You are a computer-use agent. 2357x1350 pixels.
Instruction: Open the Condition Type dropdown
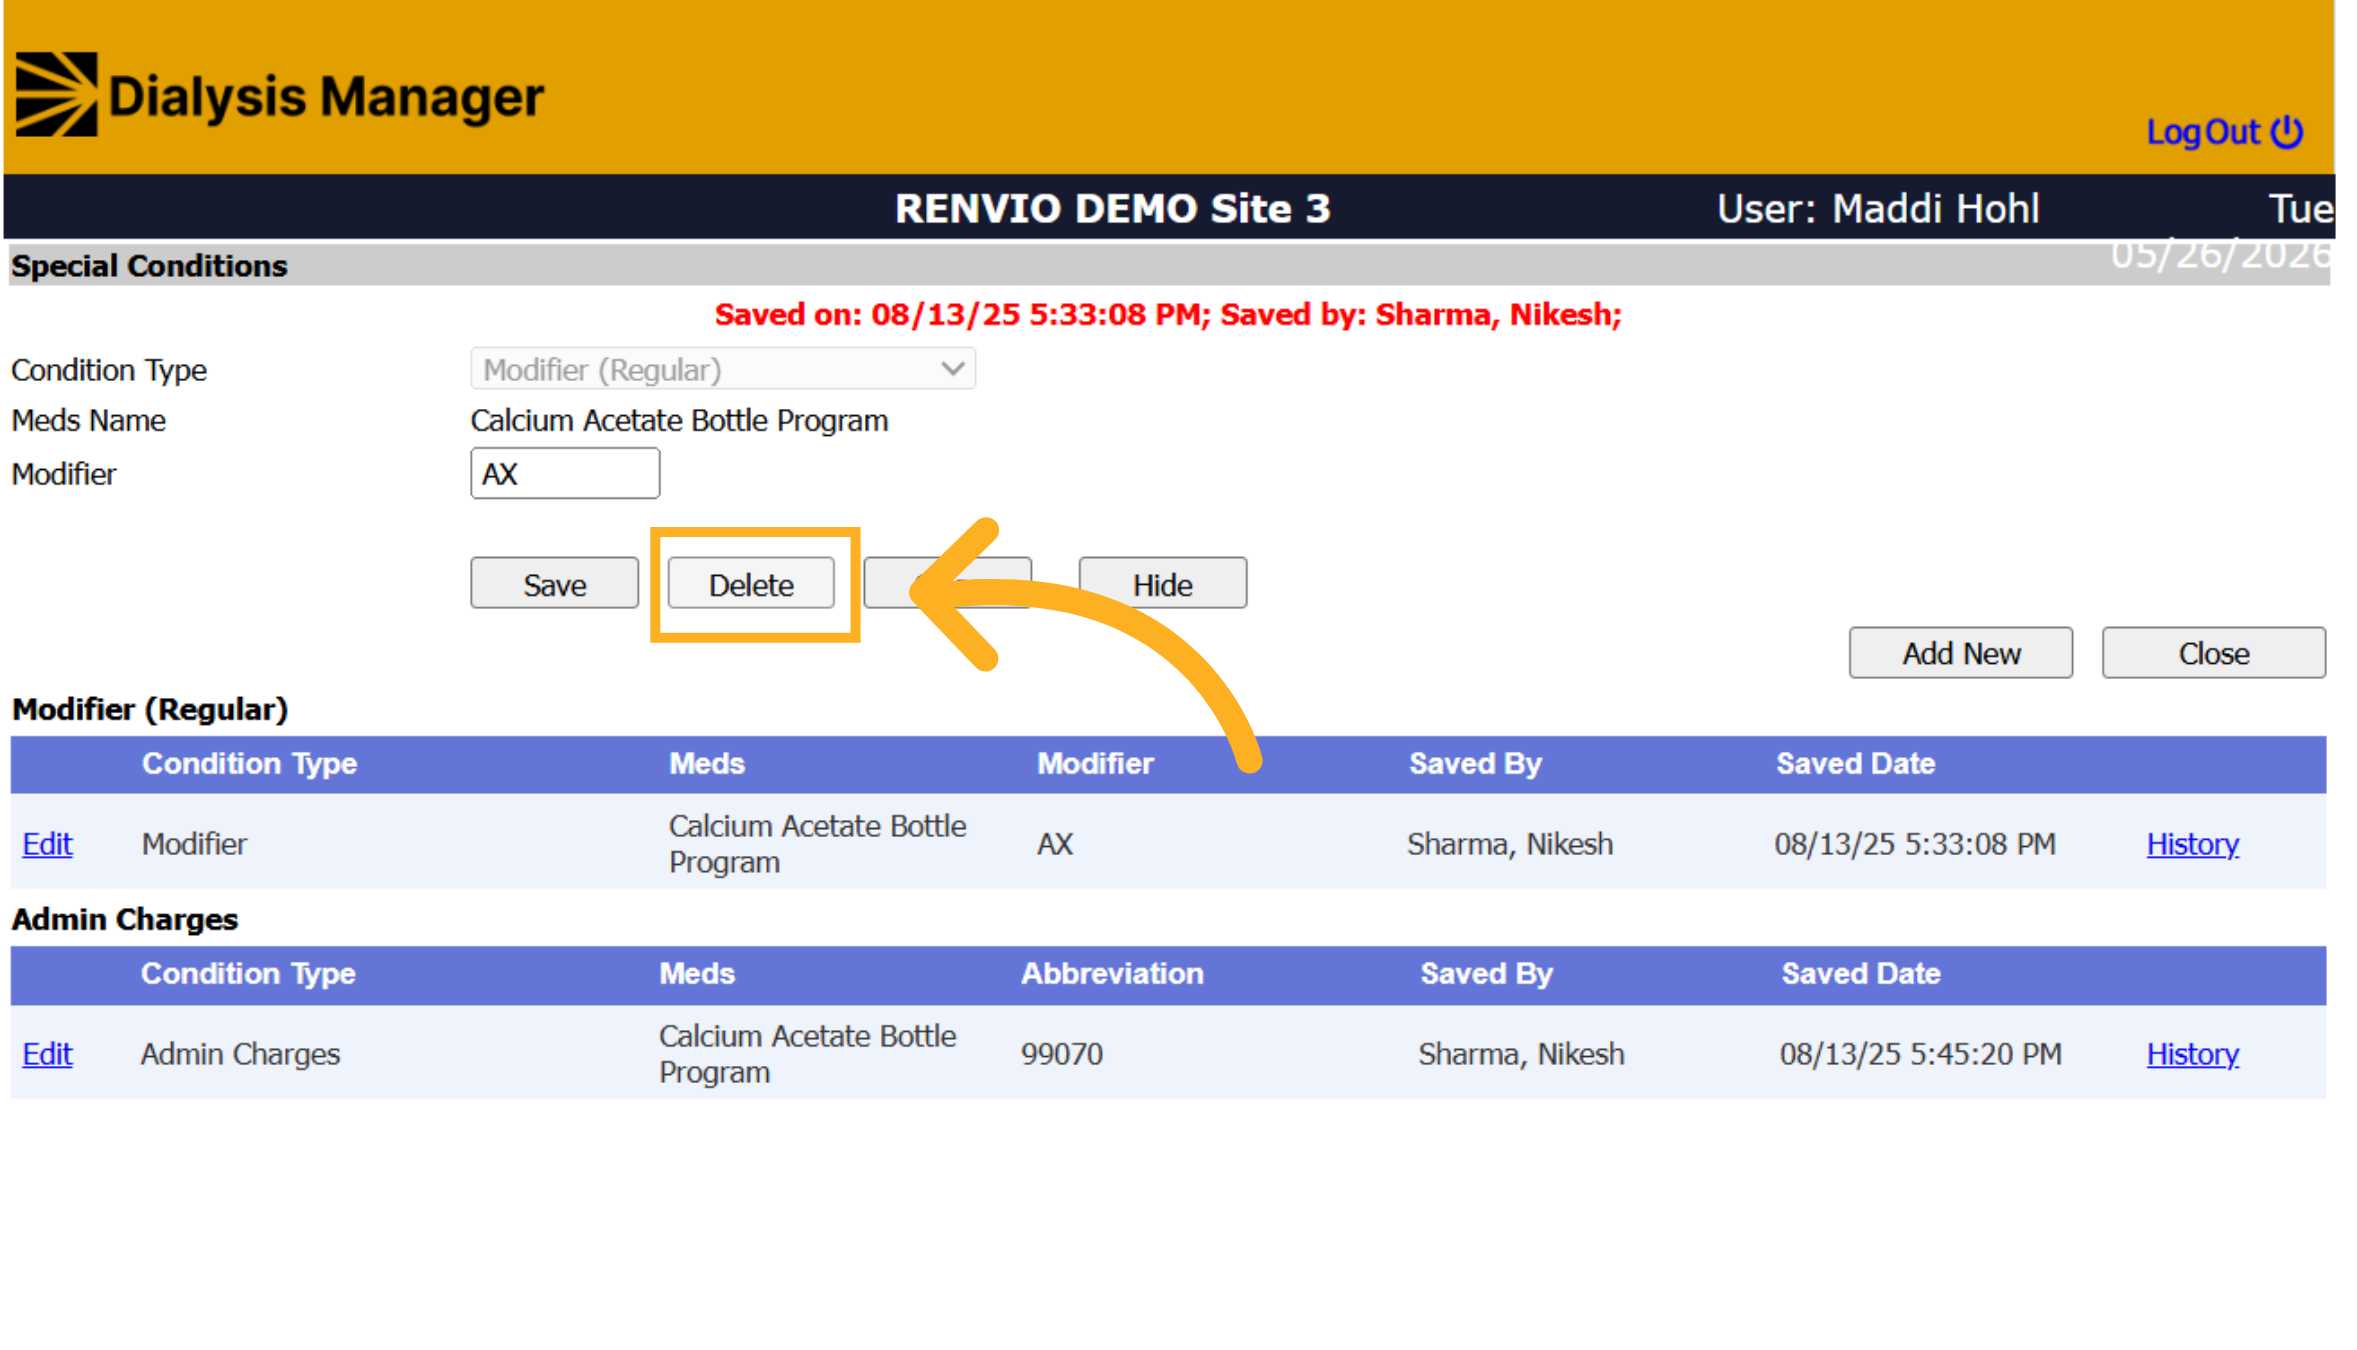pos(723,369)
